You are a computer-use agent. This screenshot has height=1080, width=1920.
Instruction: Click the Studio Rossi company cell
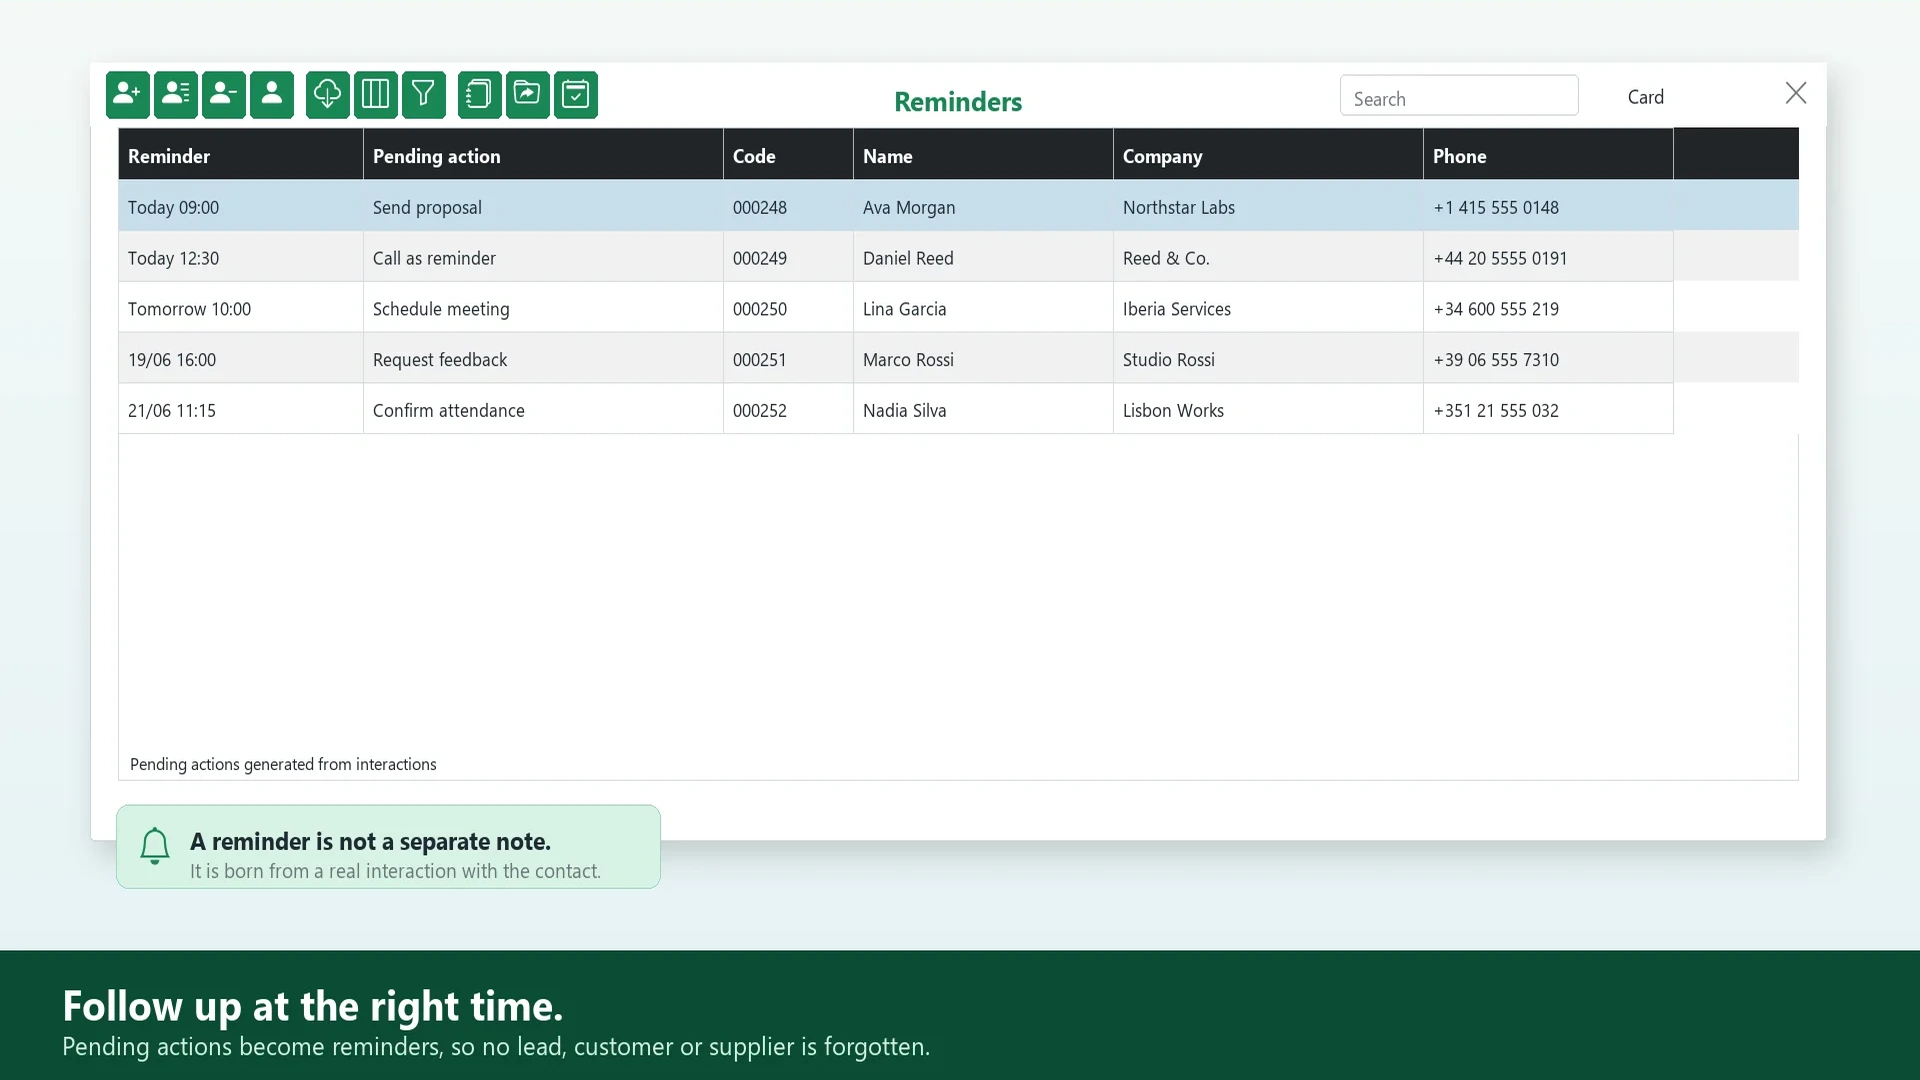point(1268,359)
